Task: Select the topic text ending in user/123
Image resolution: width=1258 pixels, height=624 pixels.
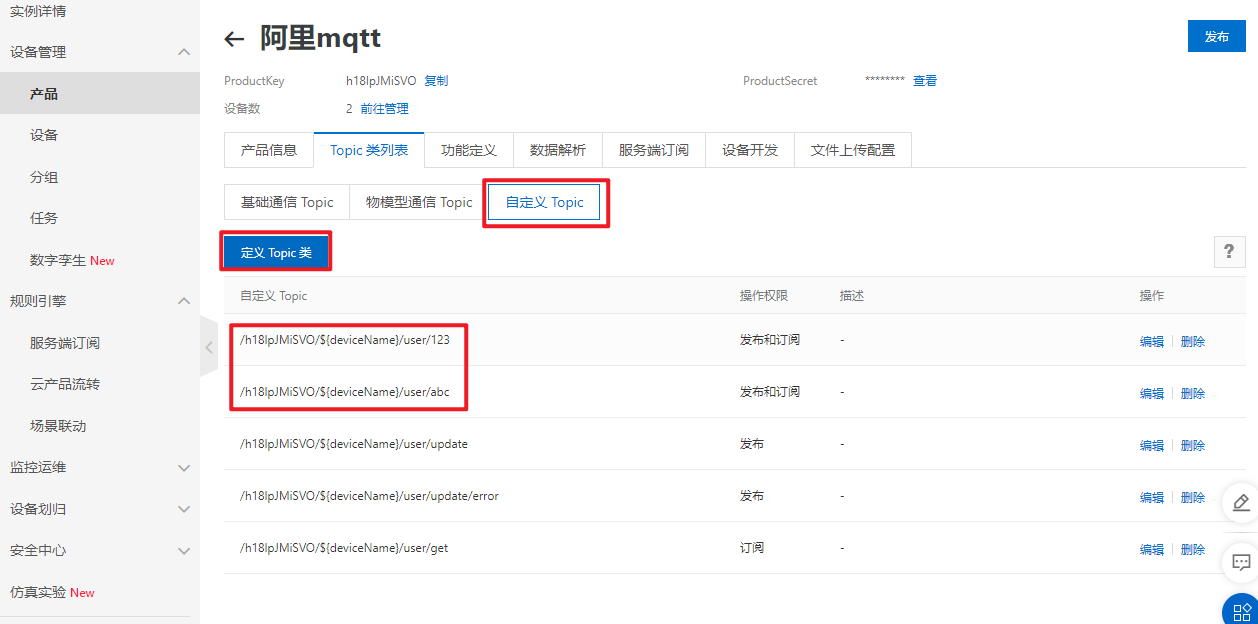Action: tap(345, 340)
